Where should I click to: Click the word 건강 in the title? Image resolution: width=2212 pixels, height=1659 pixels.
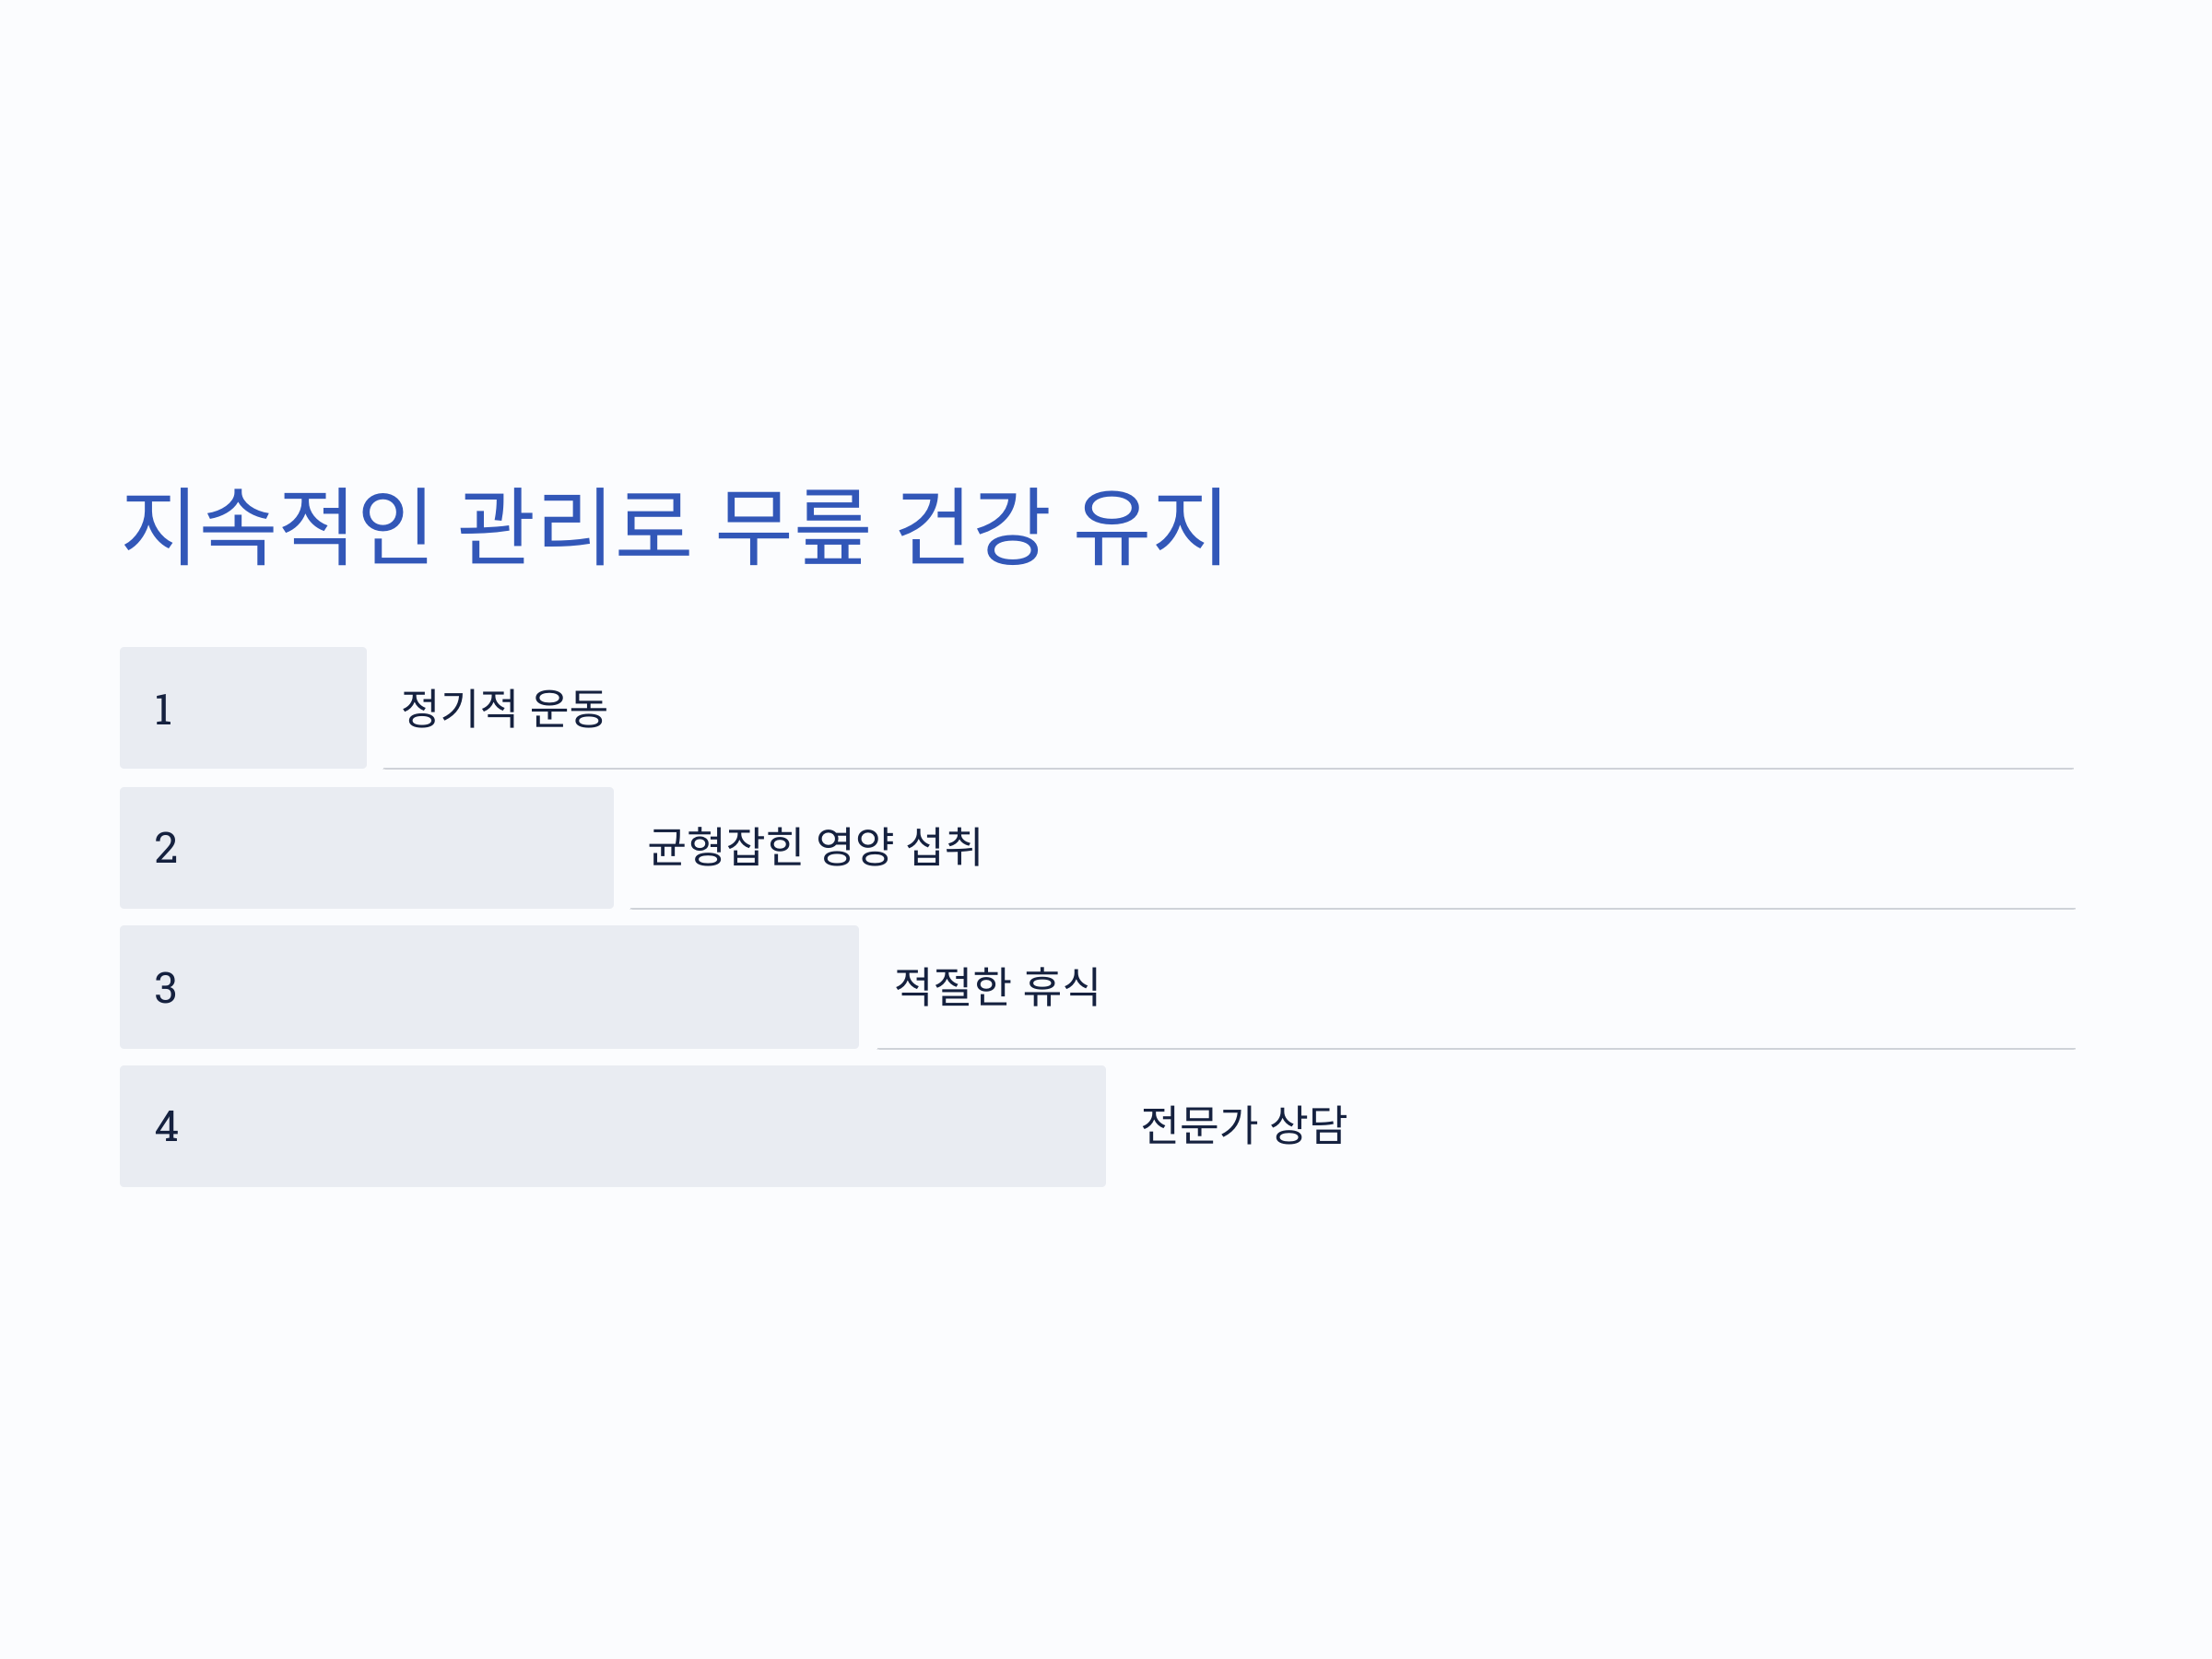[973, 526]
